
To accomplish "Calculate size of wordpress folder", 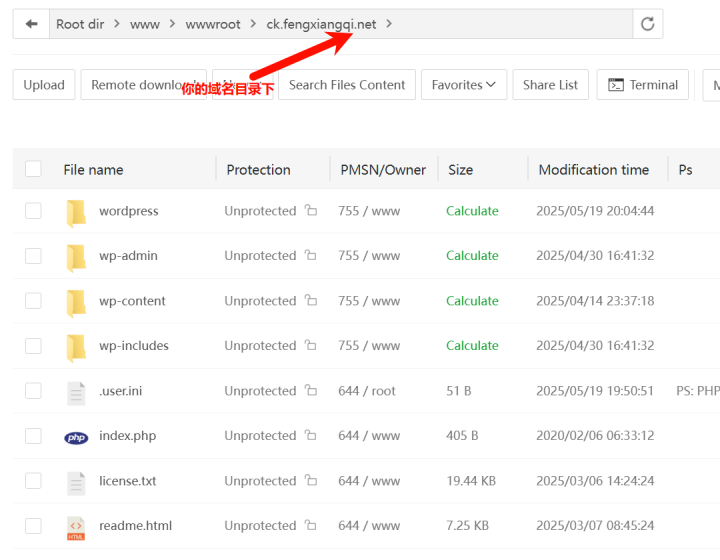I will 472,211.
